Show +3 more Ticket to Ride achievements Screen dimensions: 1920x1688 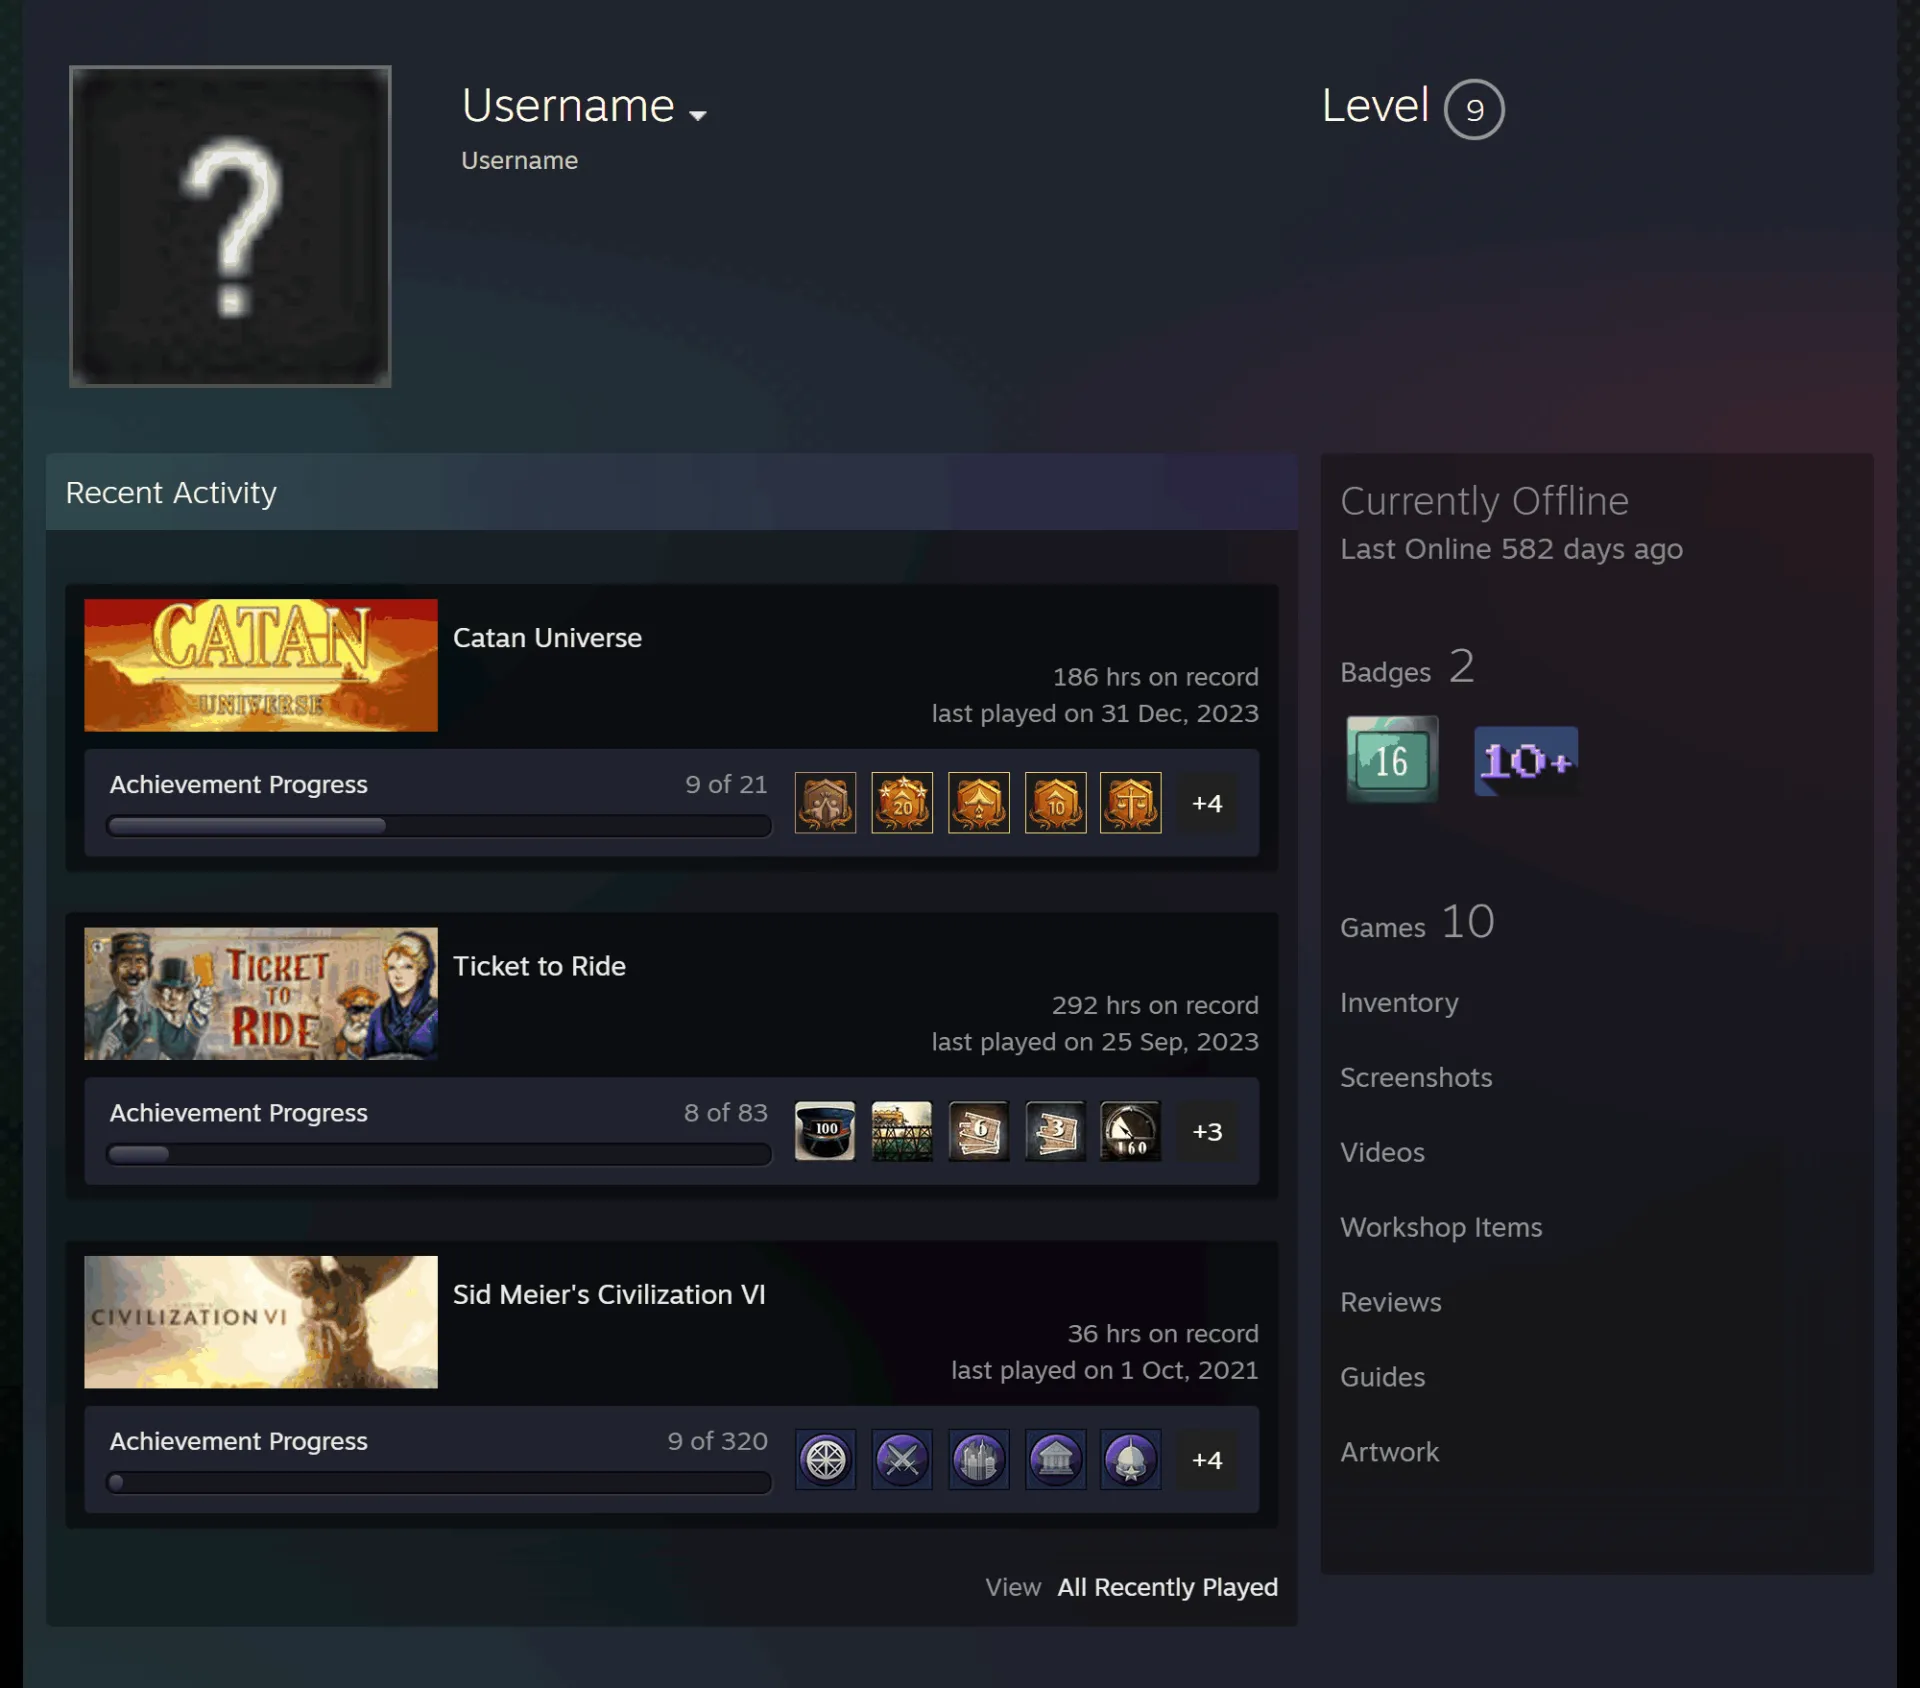click(1207, 1131)
